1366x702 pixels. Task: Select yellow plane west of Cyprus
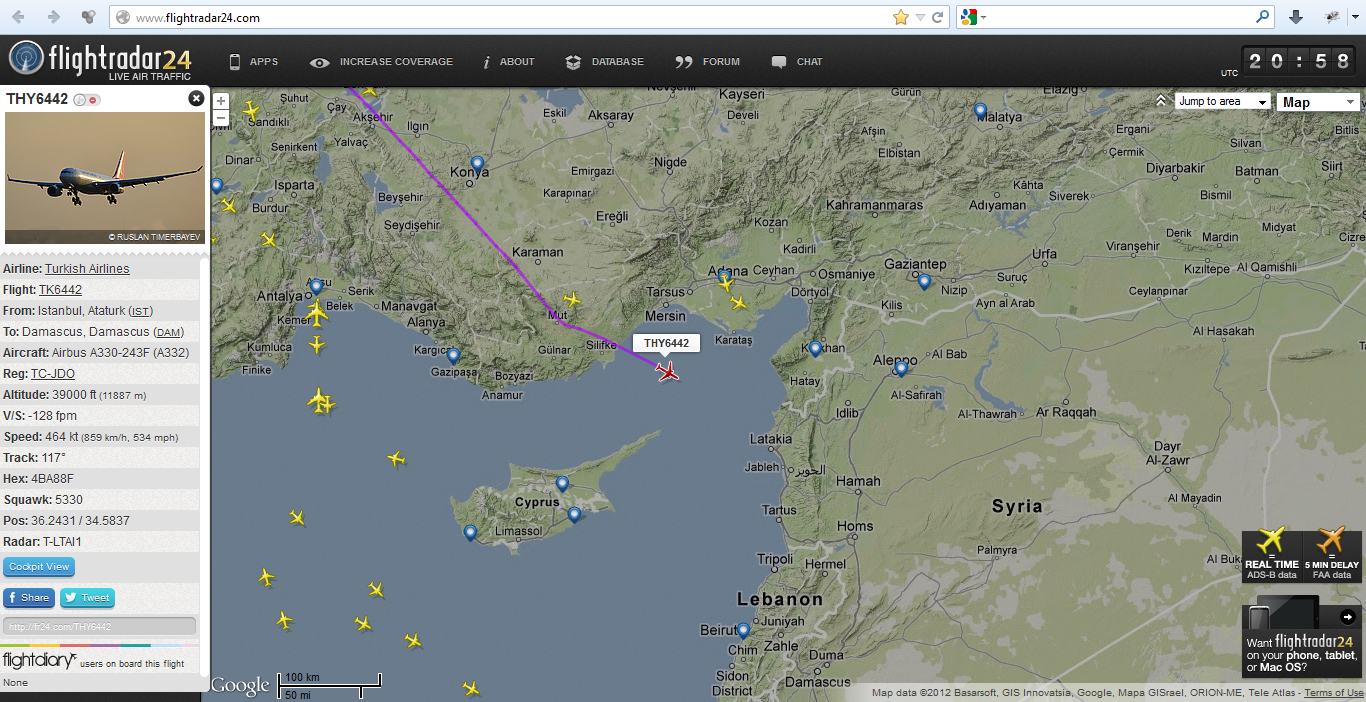[396, 459]
